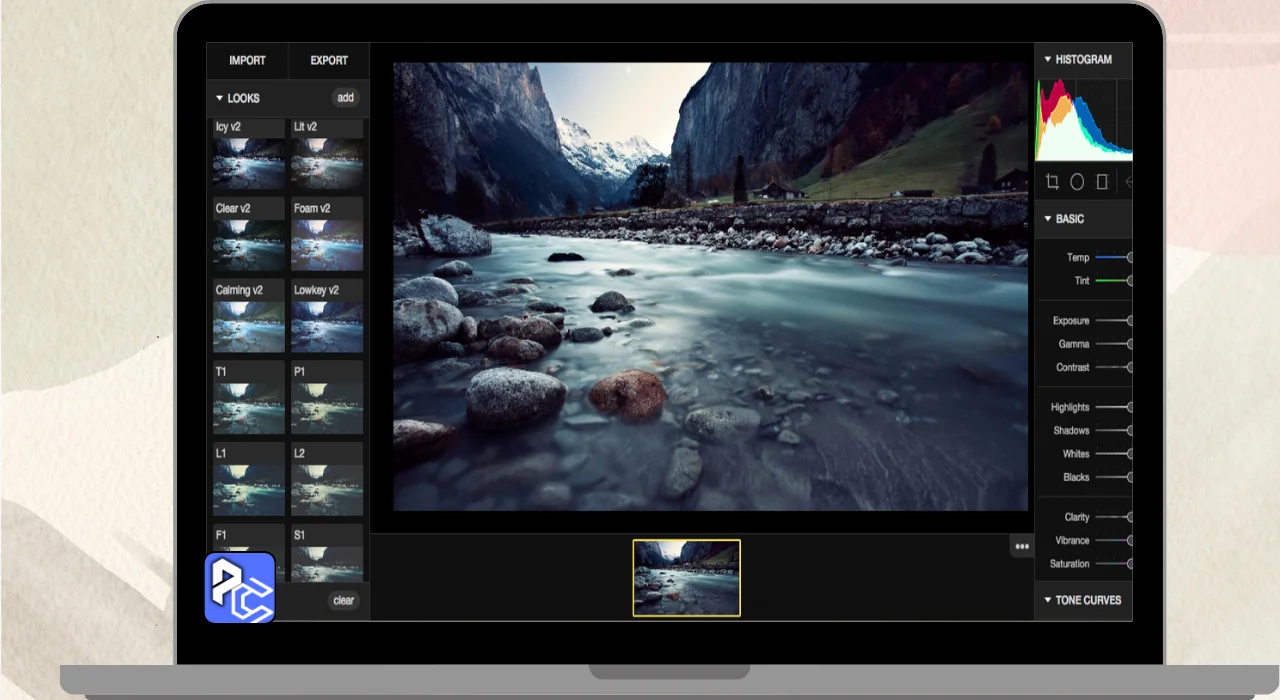
Task: Click the Saturation slider handle
Action: click(1129, 564)
